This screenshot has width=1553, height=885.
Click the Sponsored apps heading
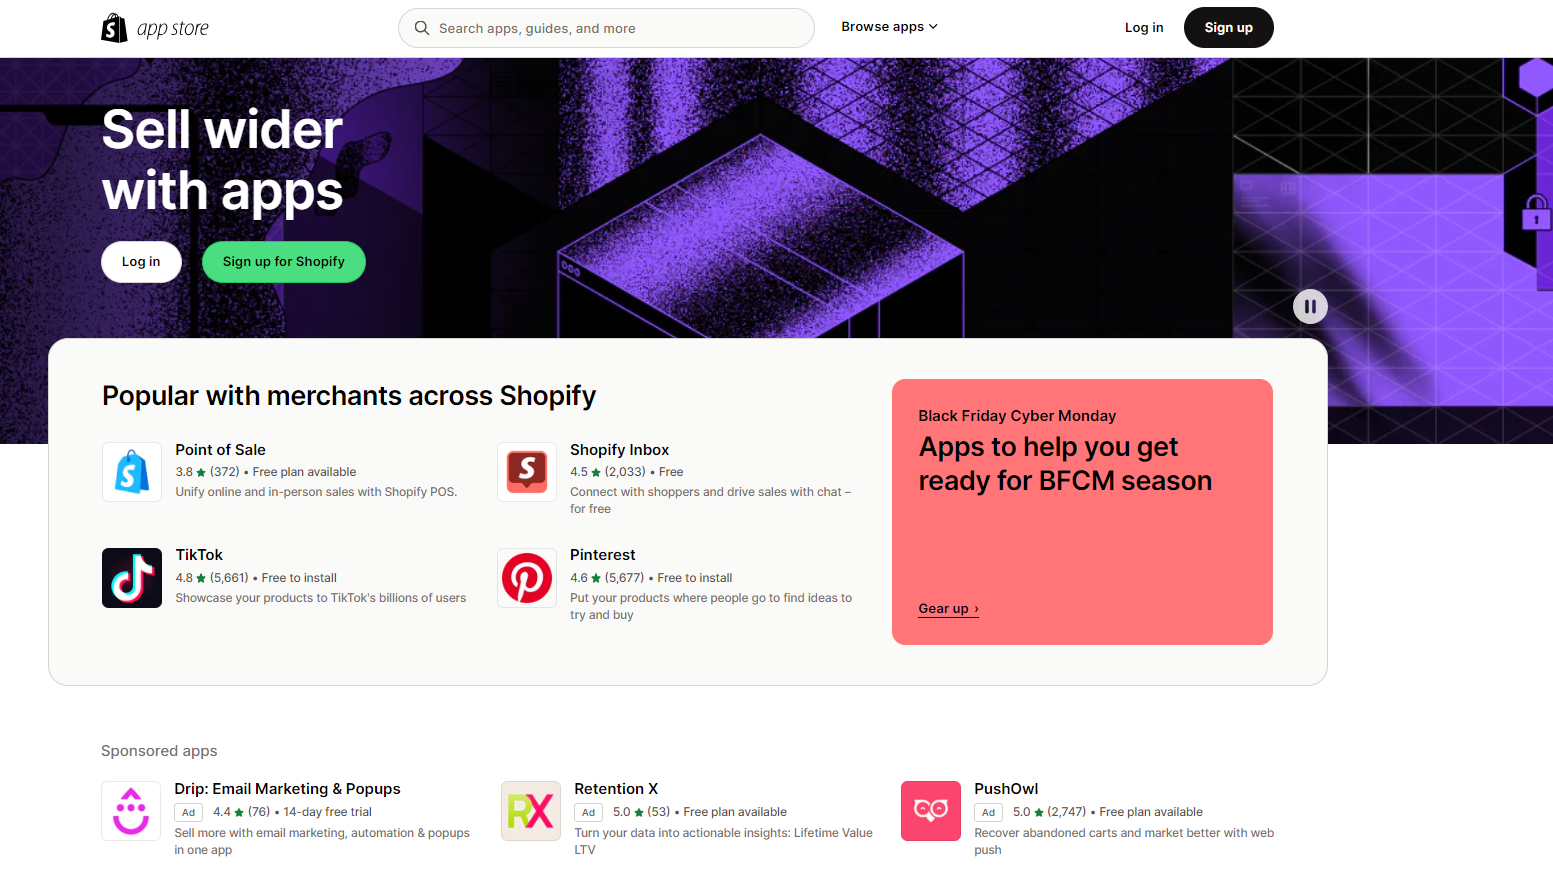[159, 751]
